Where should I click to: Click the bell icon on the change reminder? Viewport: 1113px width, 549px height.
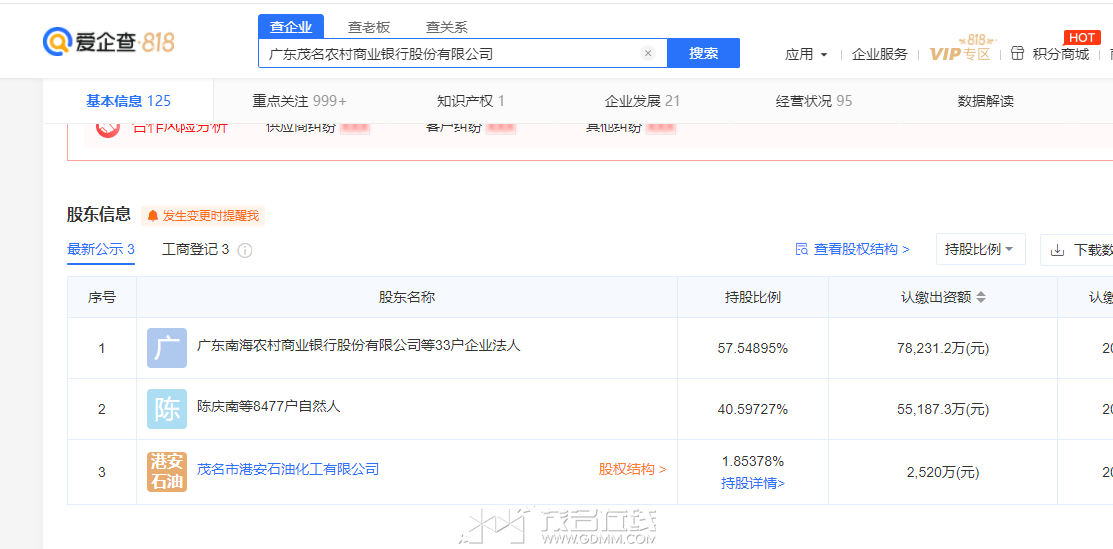(153, 216)
